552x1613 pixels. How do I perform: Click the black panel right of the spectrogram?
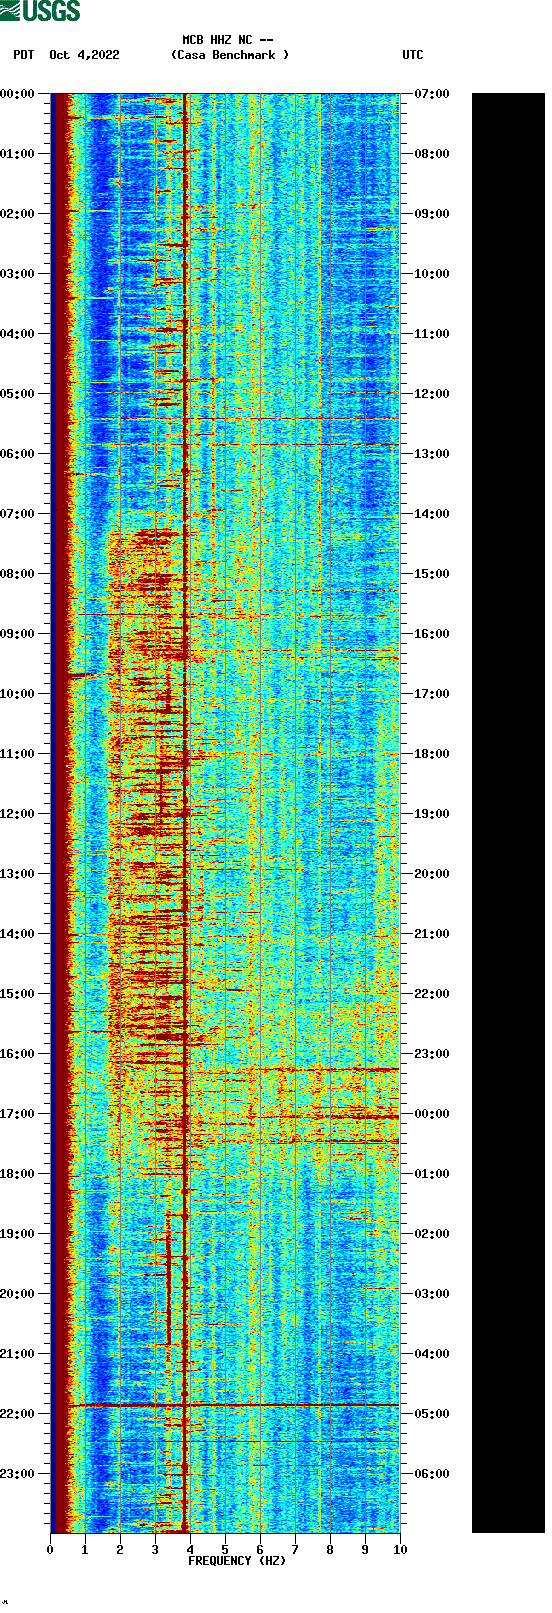[508, 813]
